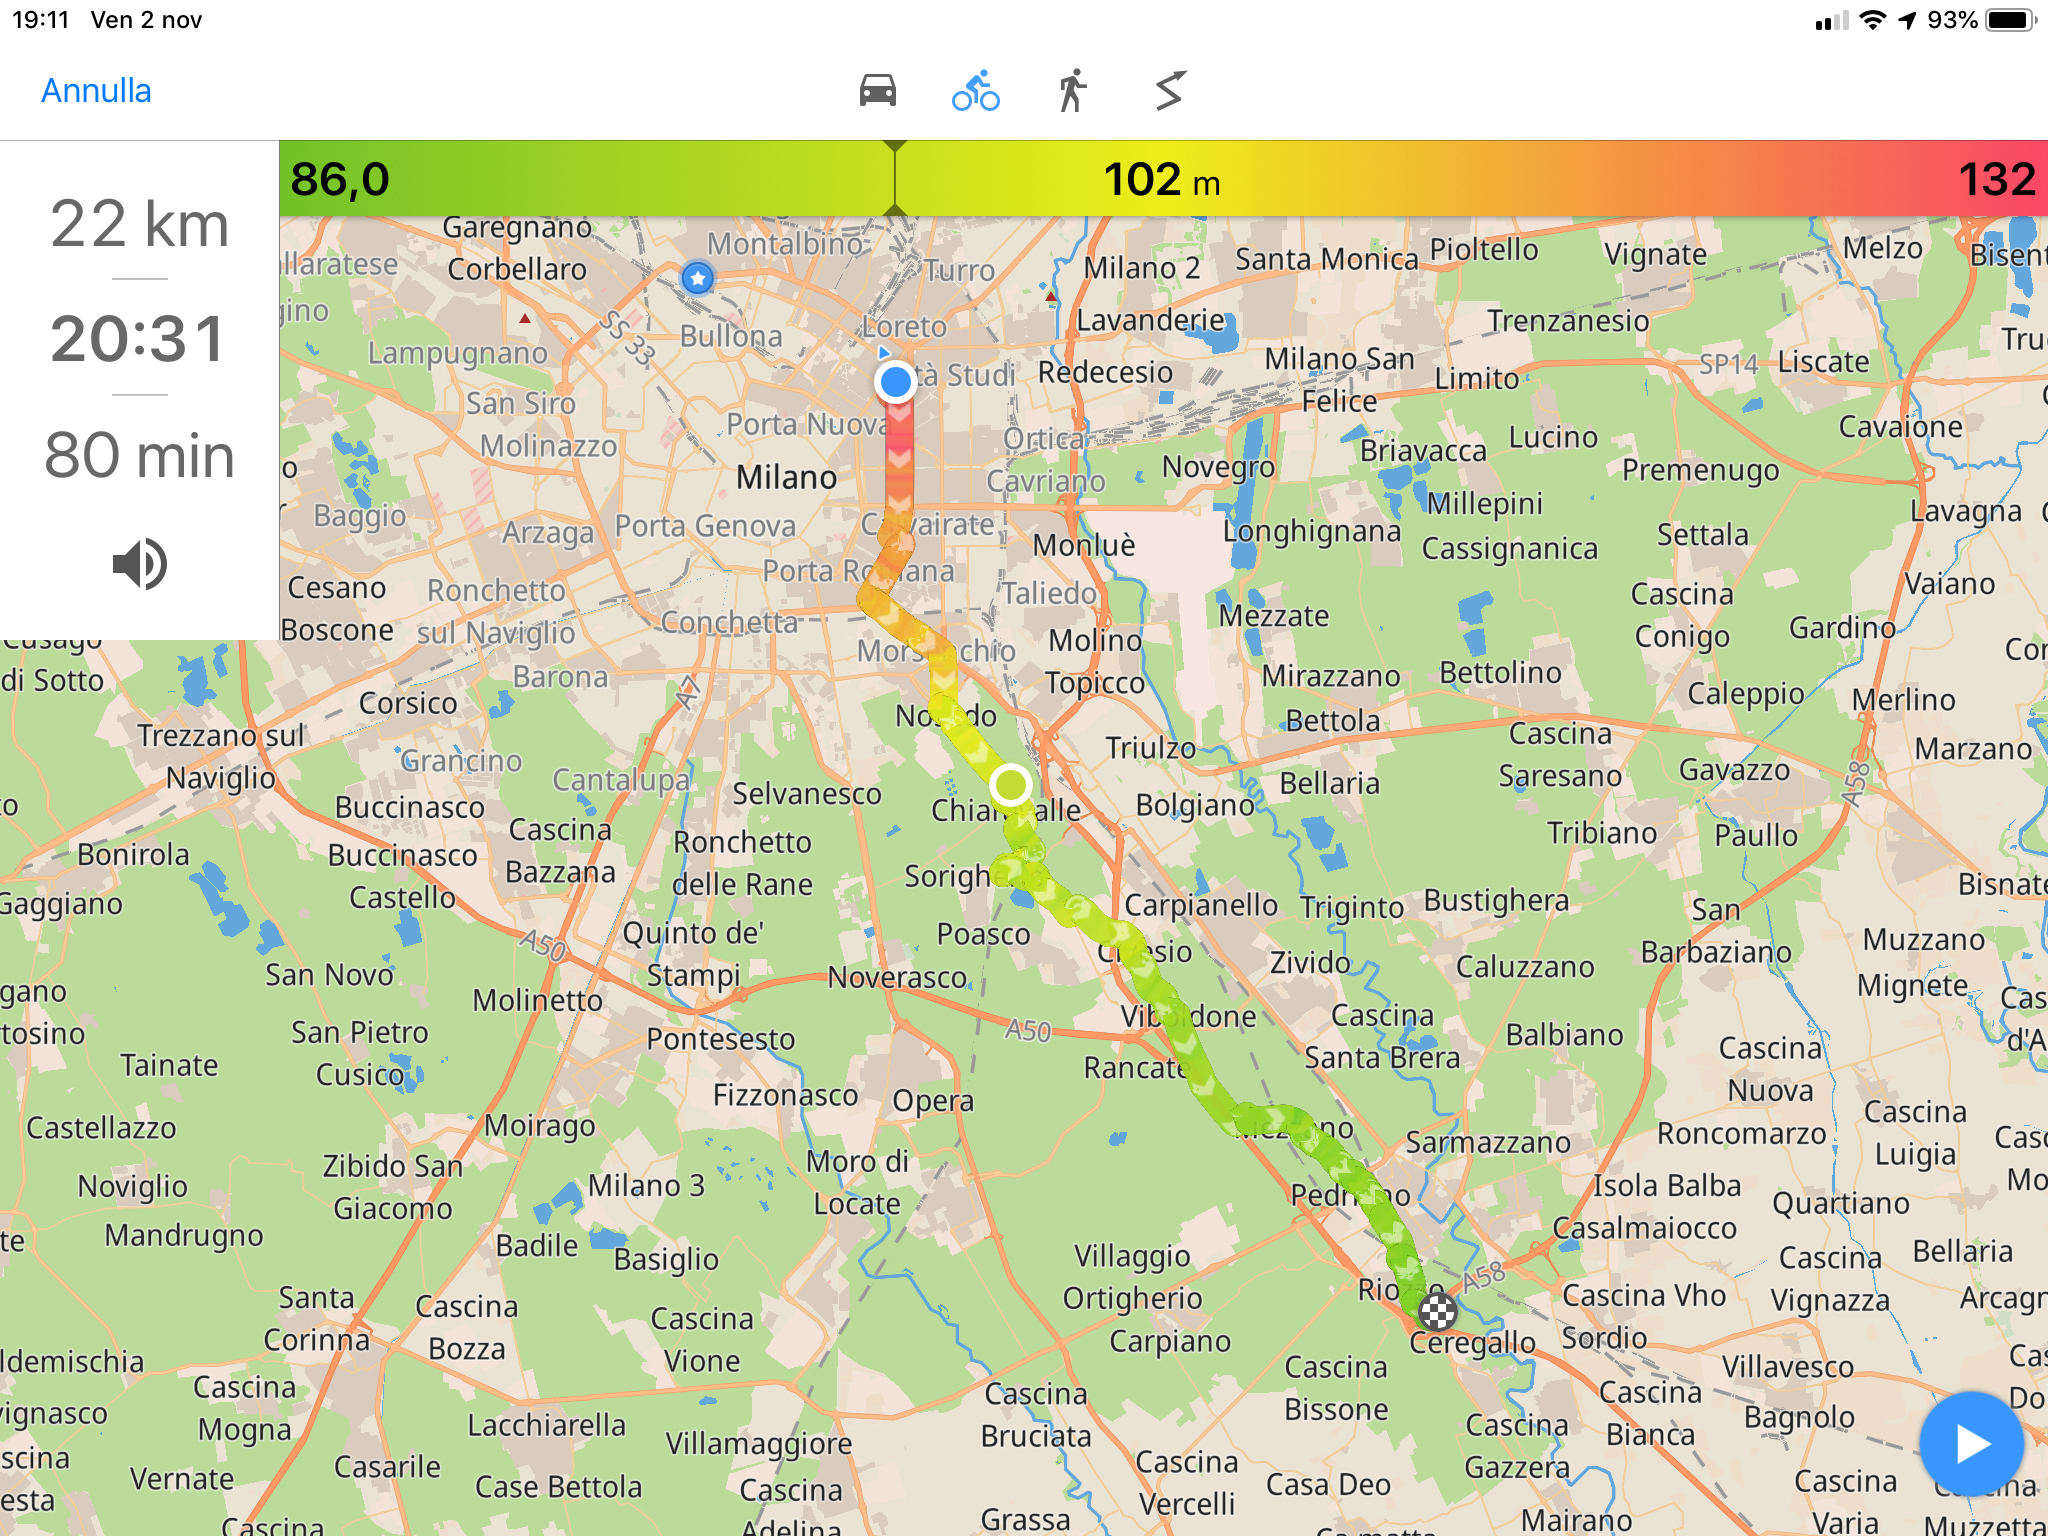This screenshot has height=1536, width=2048.
Task: Tap the 102 m elevation gradient bar
Action: coord(1161,180)
